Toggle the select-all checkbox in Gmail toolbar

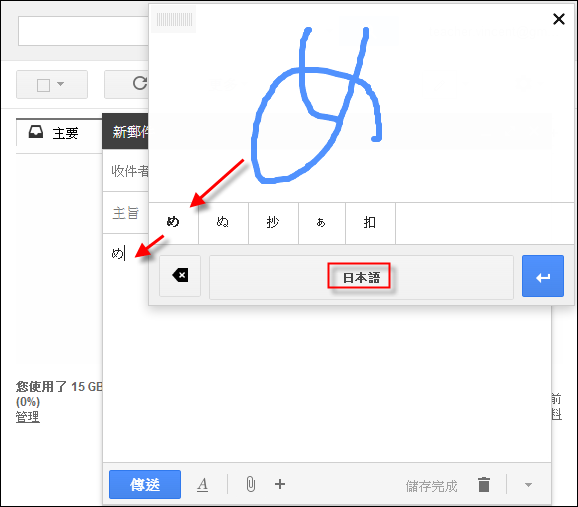[x=43, y=85]
